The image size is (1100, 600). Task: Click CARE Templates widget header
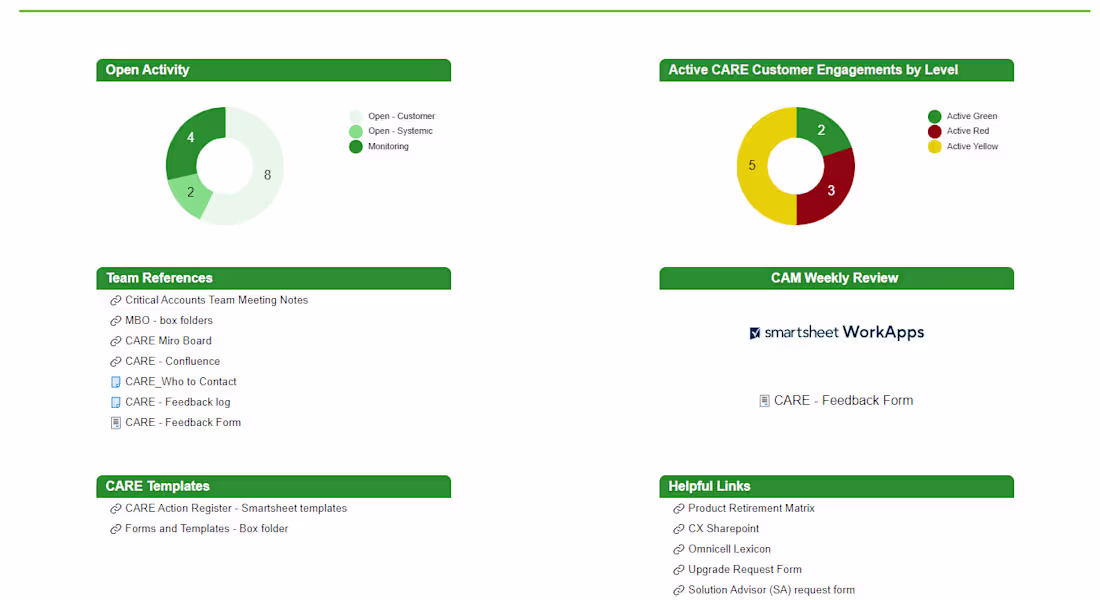[x=274, y=486]
